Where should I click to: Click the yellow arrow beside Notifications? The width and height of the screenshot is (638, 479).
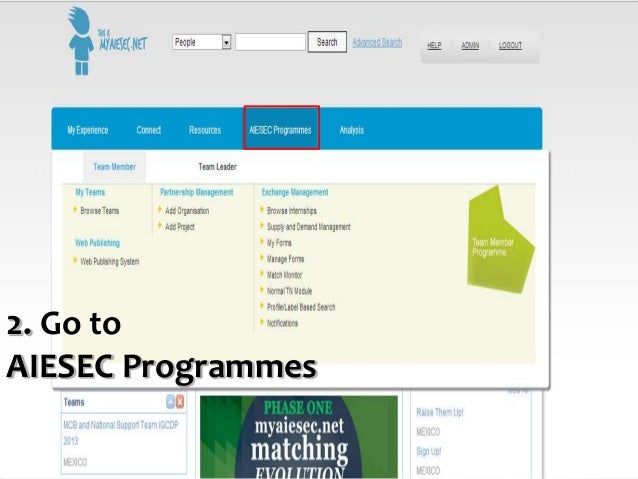[262, 322]
